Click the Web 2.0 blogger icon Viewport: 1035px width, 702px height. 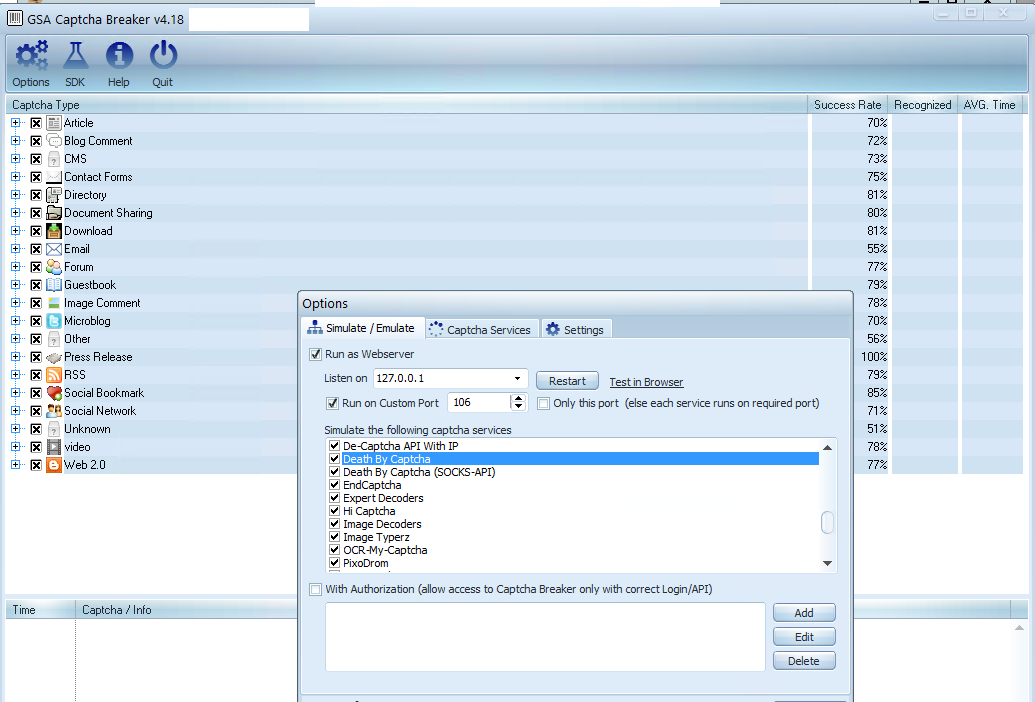(54, 464)
